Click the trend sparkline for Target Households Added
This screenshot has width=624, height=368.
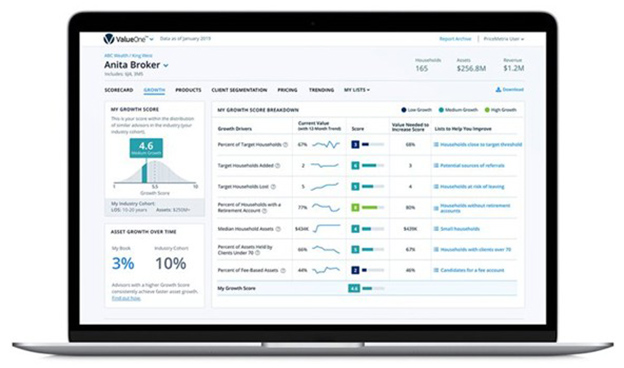click(325, 166)
